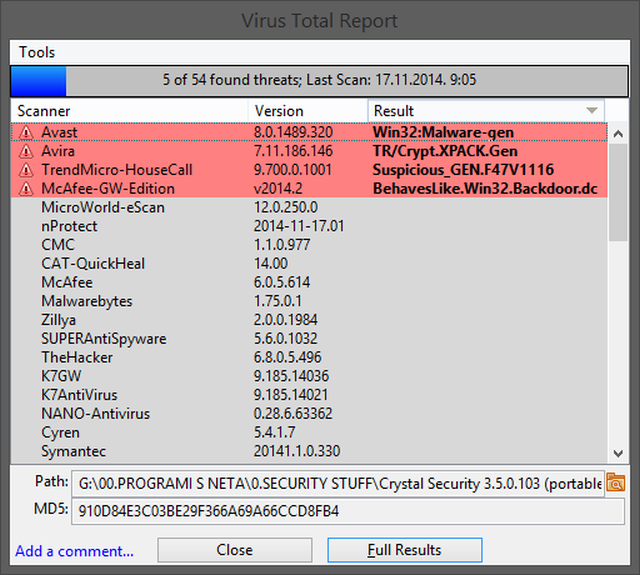
Task: Click the warning icon beside Avira
Action: coord(26,151)
